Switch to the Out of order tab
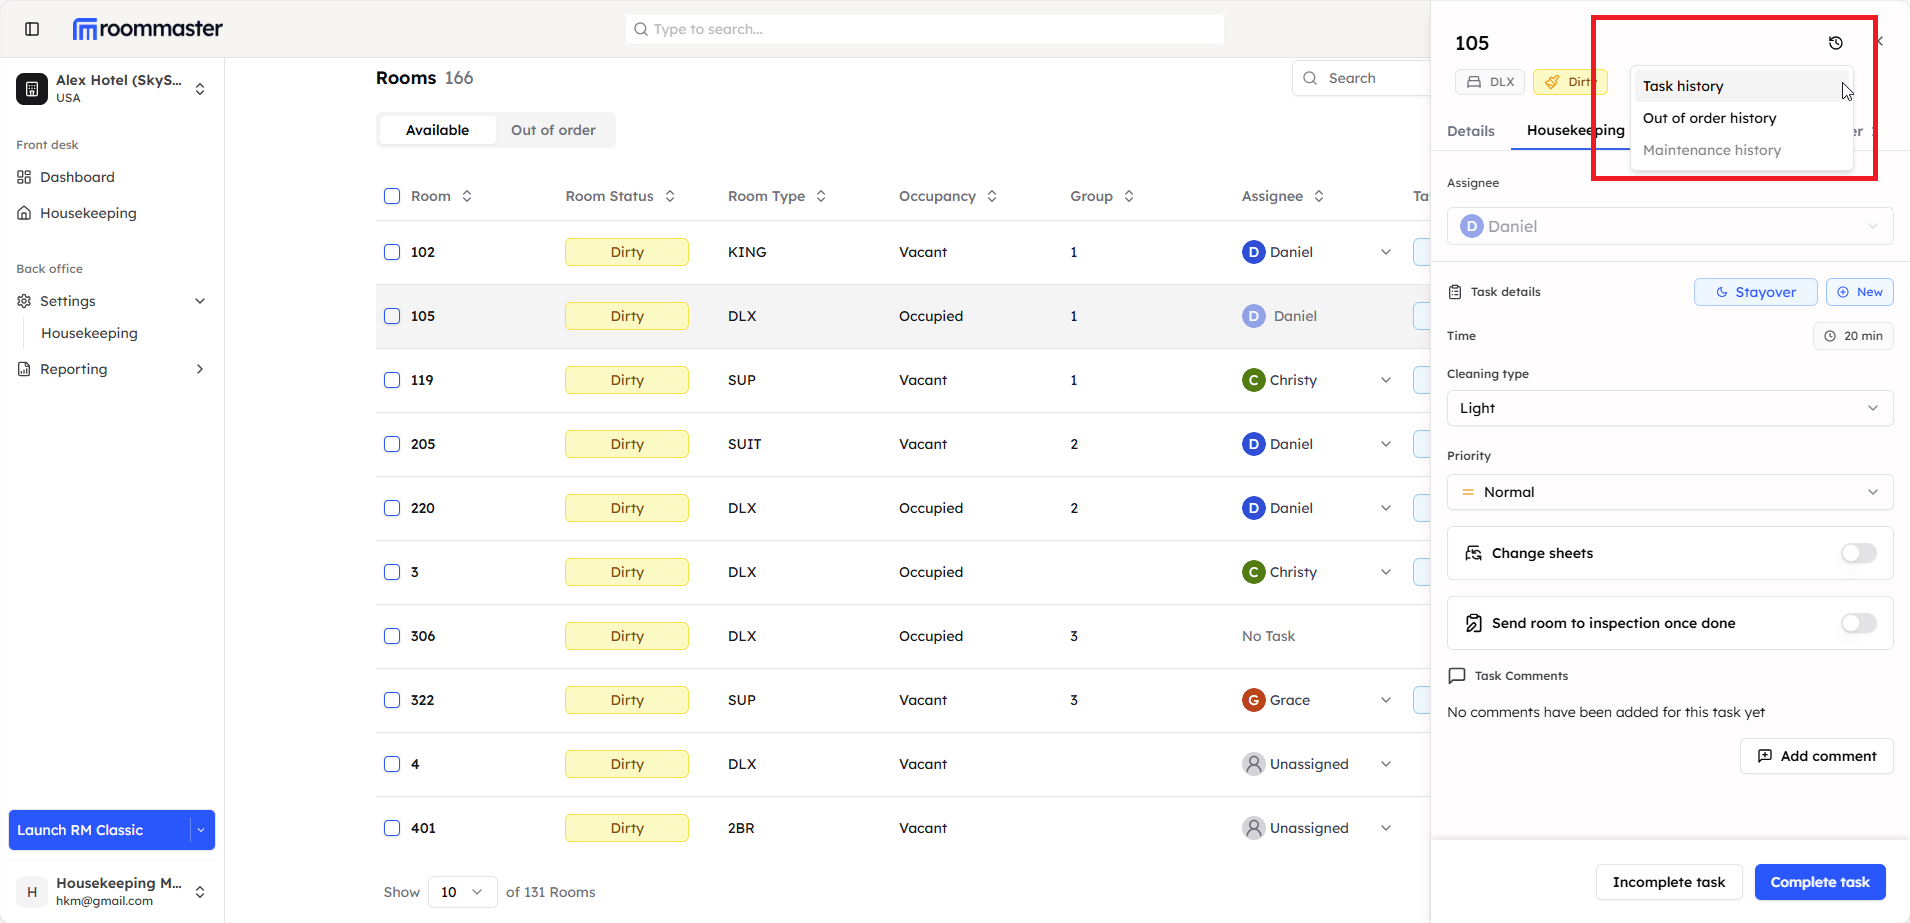Viewport: 1910px width, 923px height. pos(553,130)
